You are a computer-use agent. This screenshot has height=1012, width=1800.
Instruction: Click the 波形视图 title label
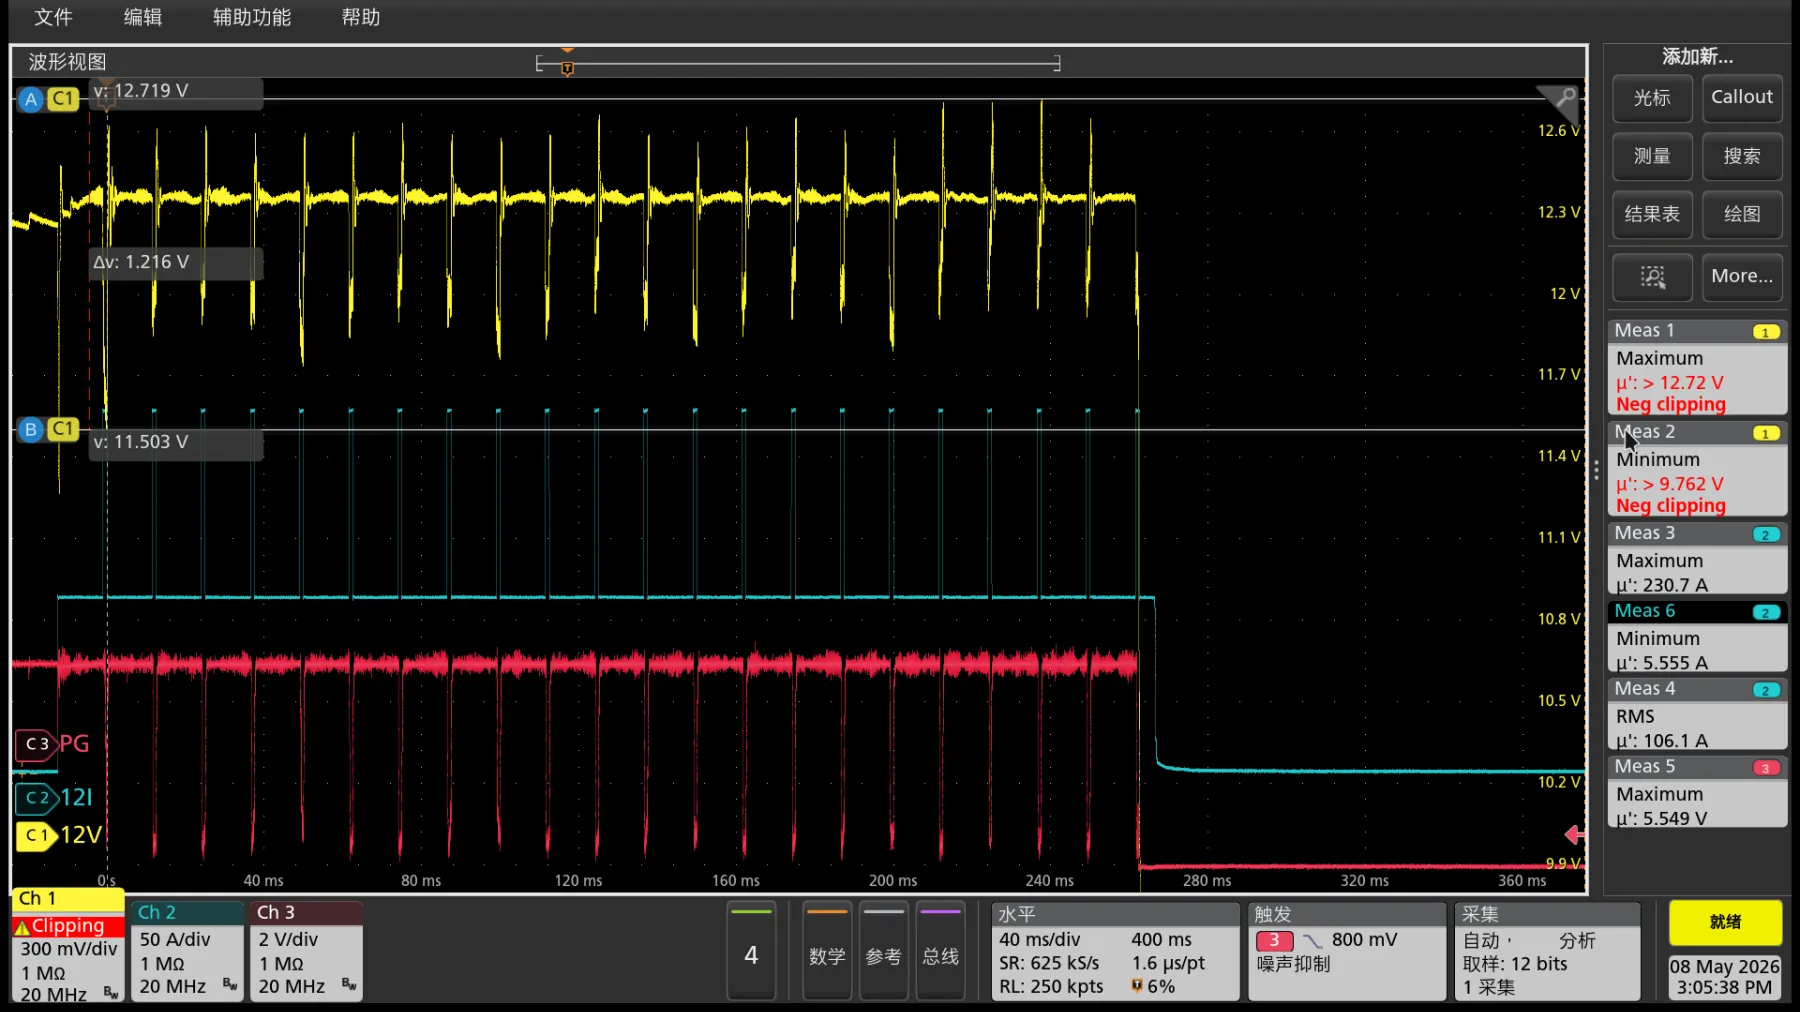pyautogui.click(x=67, y=62)
